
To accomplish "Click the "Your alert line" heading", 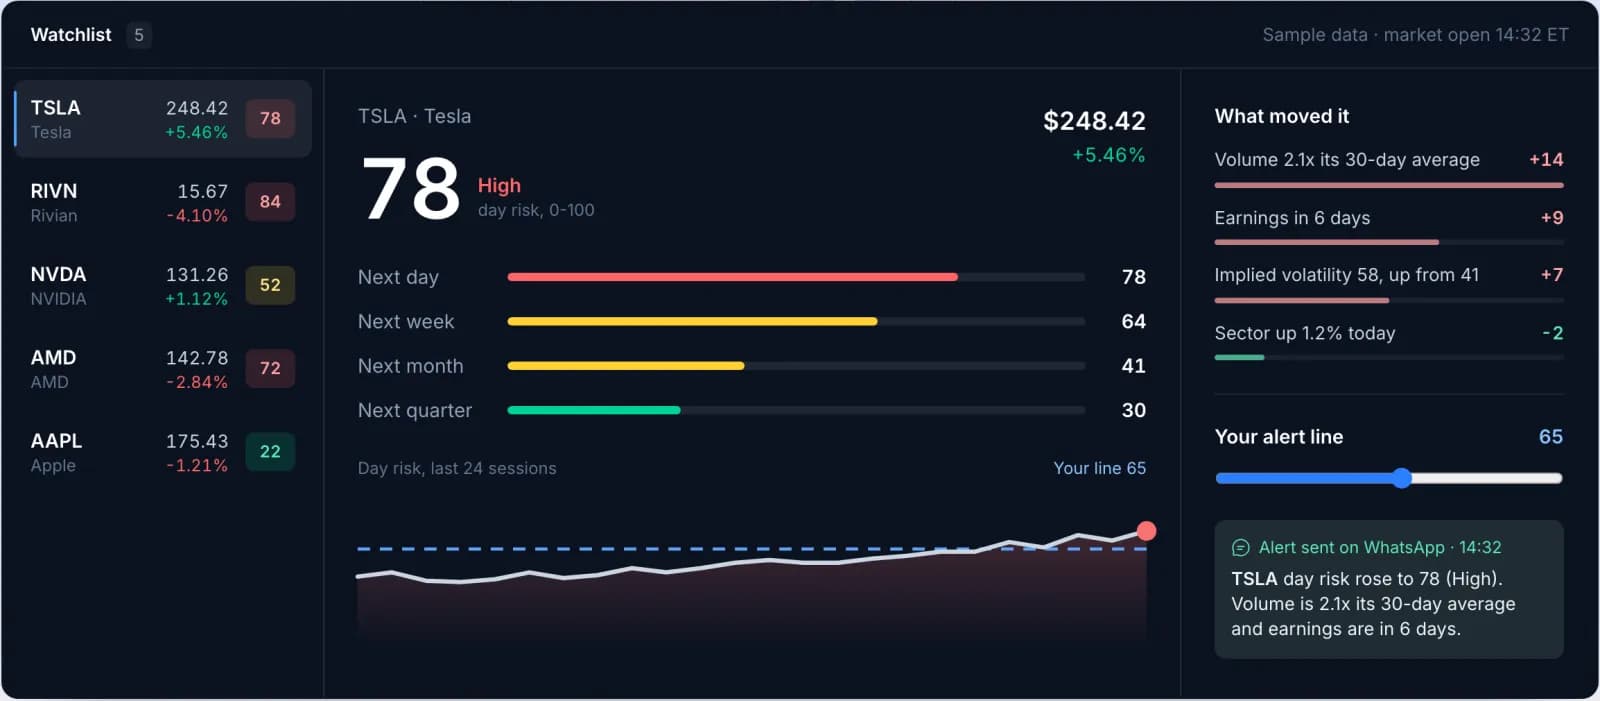I will tap(1278, 437).
